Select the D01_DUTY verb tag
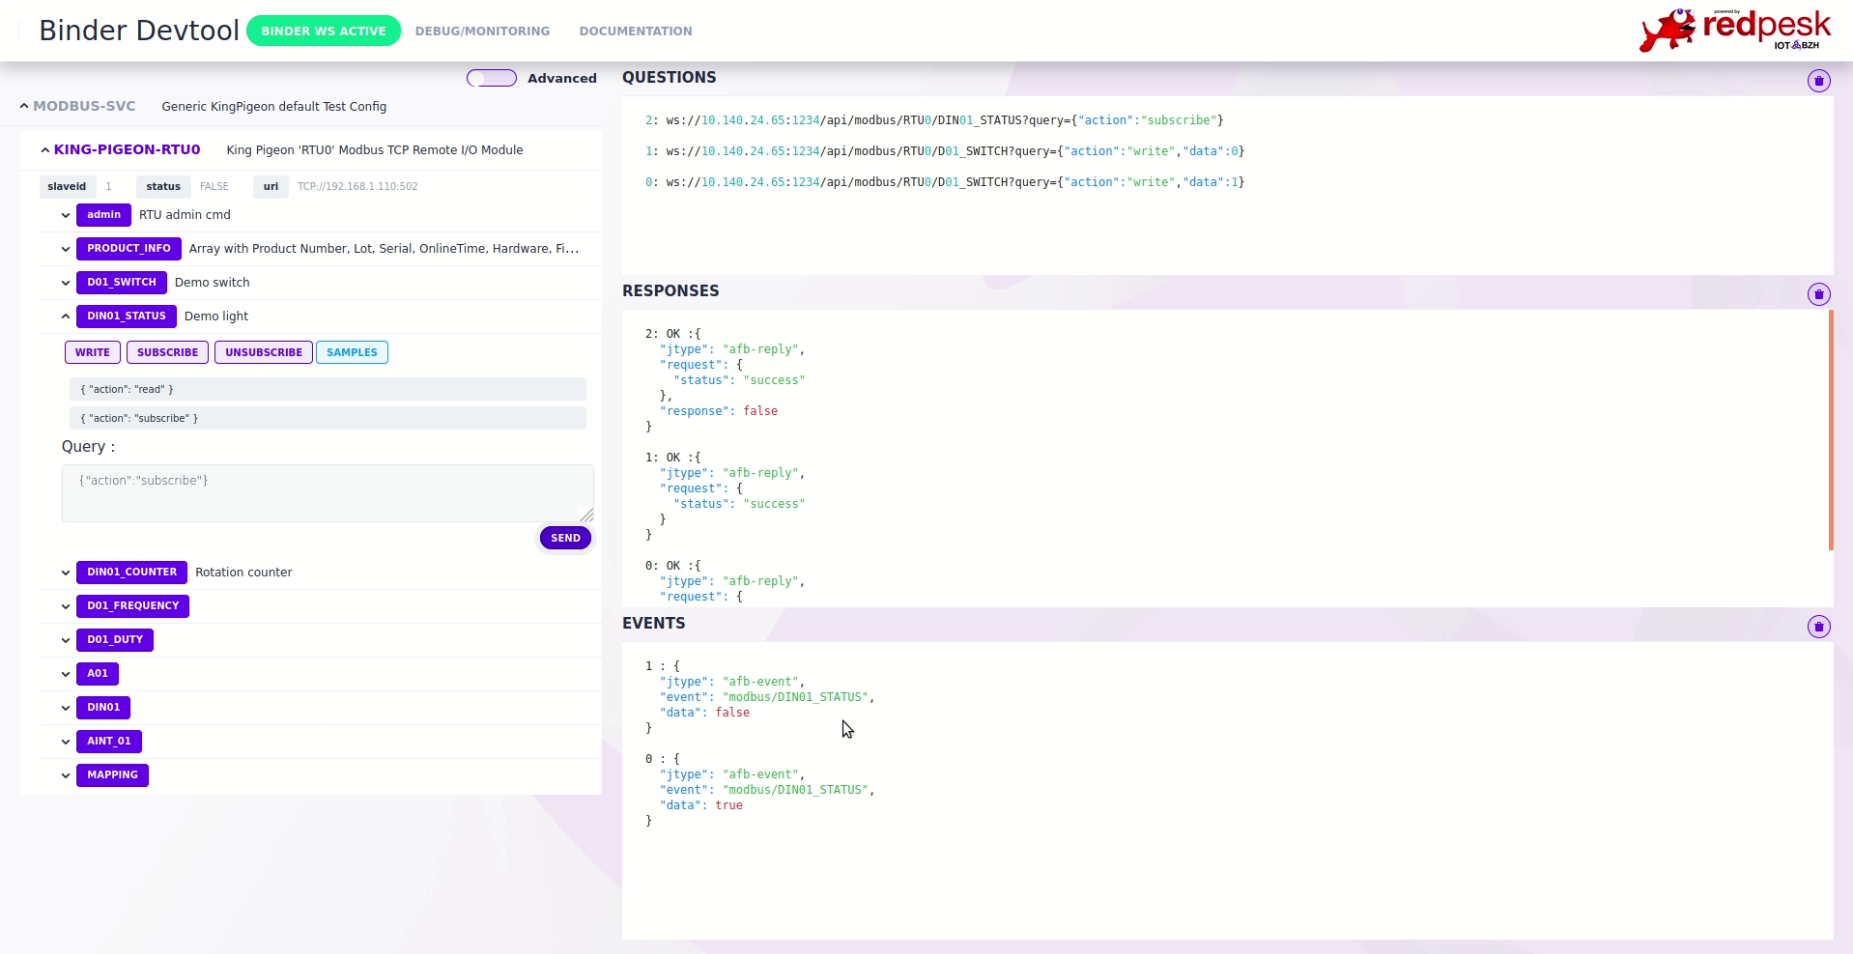The width and height of the screenshot is (1853, 954). coord(114,640)
